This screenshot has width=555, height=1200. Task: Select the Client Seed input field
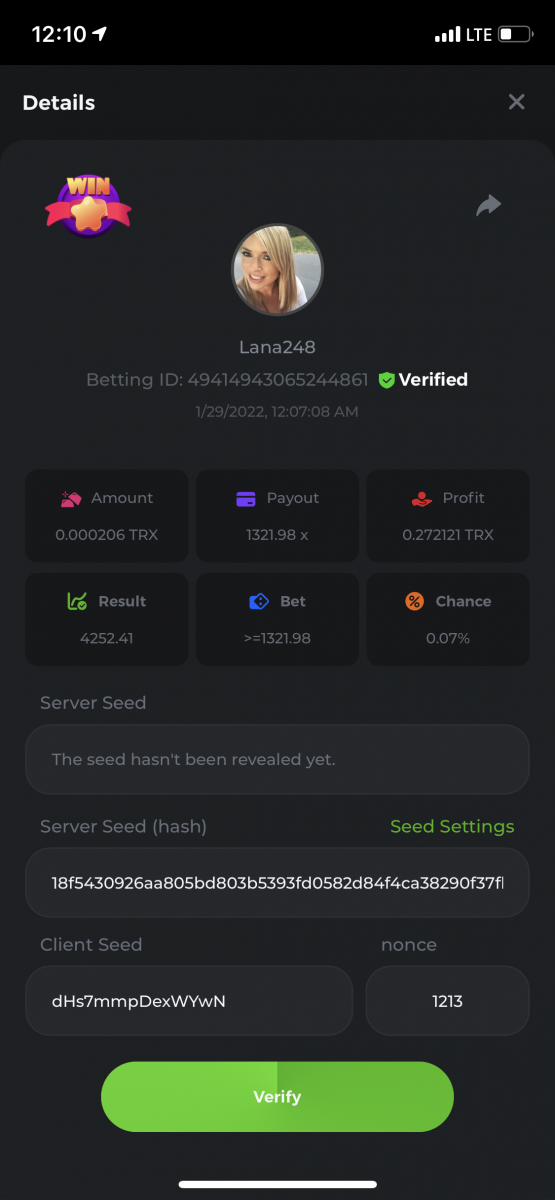pos(189,1000)
